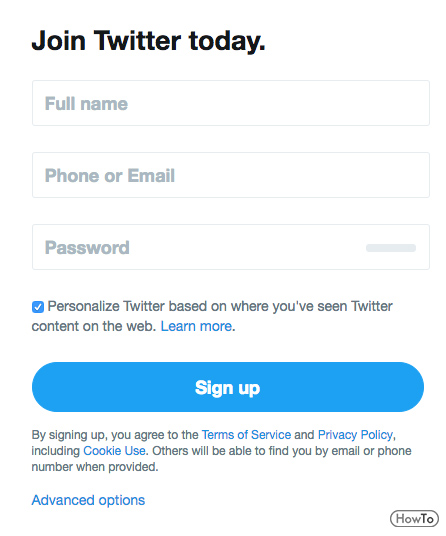
Task: Uncheck the Personalize Twitter checkbox
Action: (38, 307)
